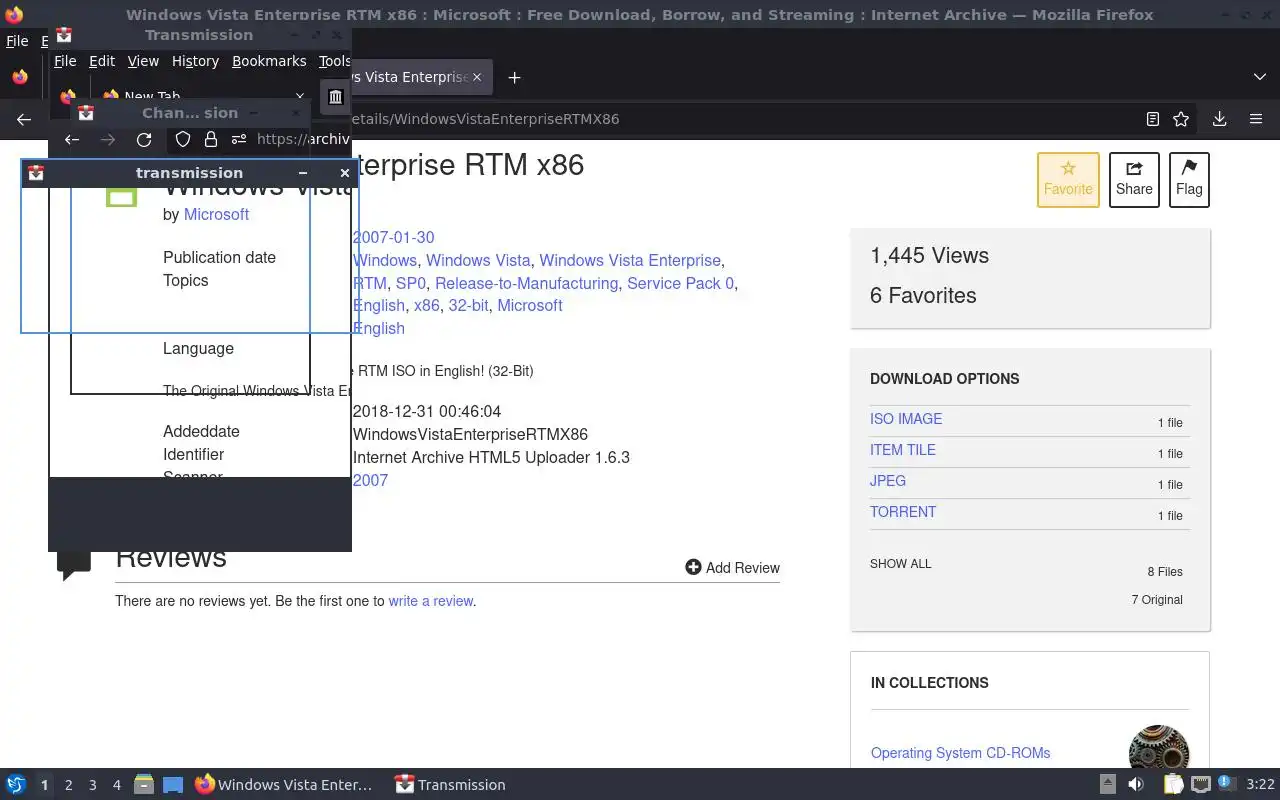
Task: Open the Firefox downloads panel icon
Action: tap(1219, 119)
